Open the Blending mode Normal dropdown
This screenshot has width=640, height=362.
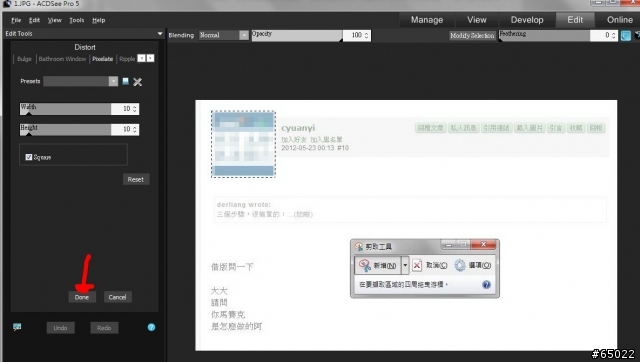coord(223,35)
